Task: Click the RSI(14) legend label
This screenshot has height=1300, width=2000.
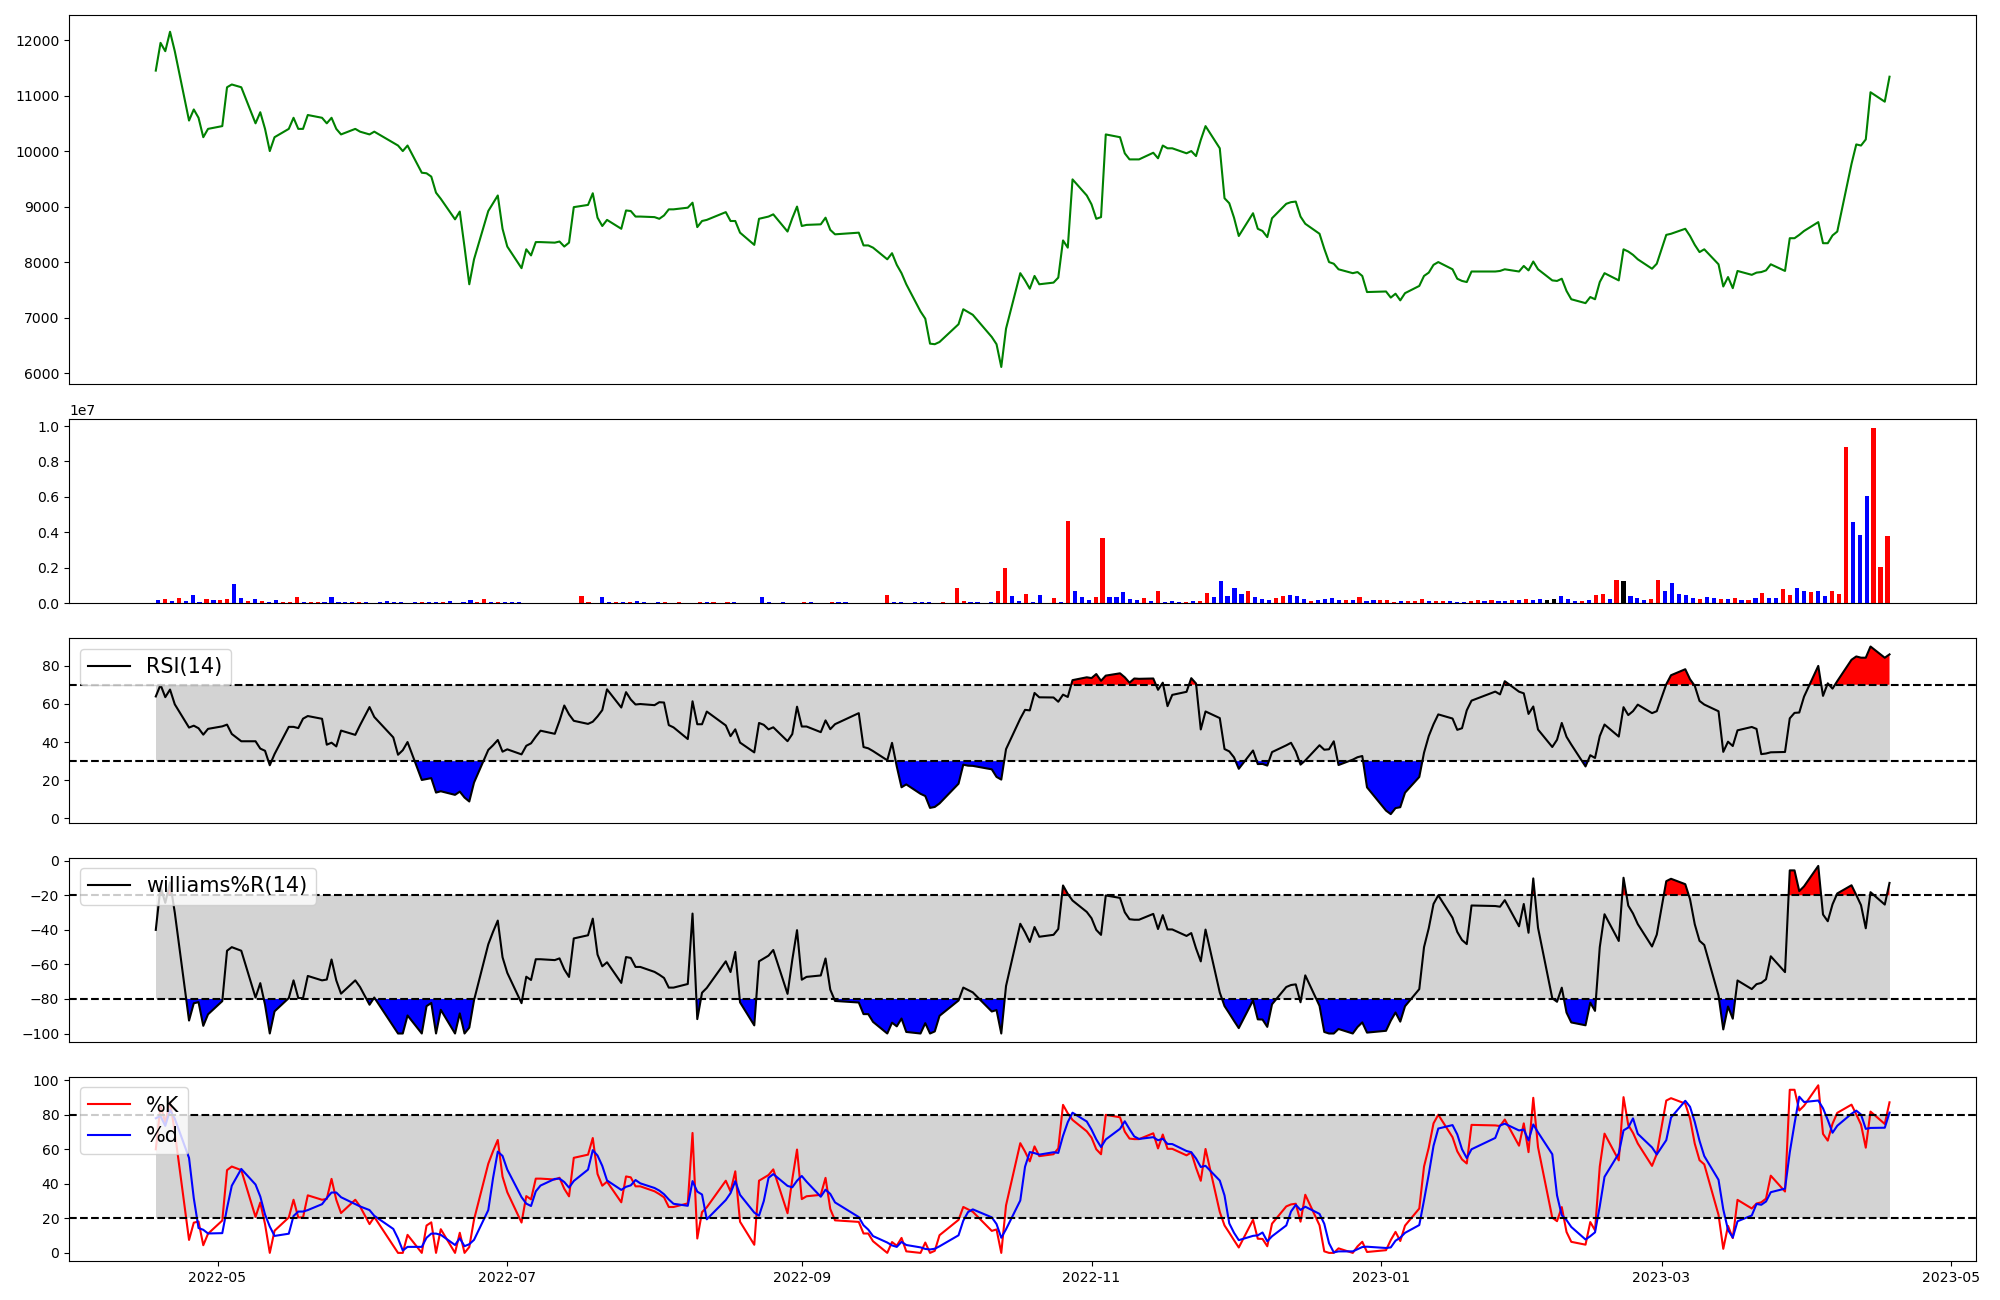Action: coord(184,666)
